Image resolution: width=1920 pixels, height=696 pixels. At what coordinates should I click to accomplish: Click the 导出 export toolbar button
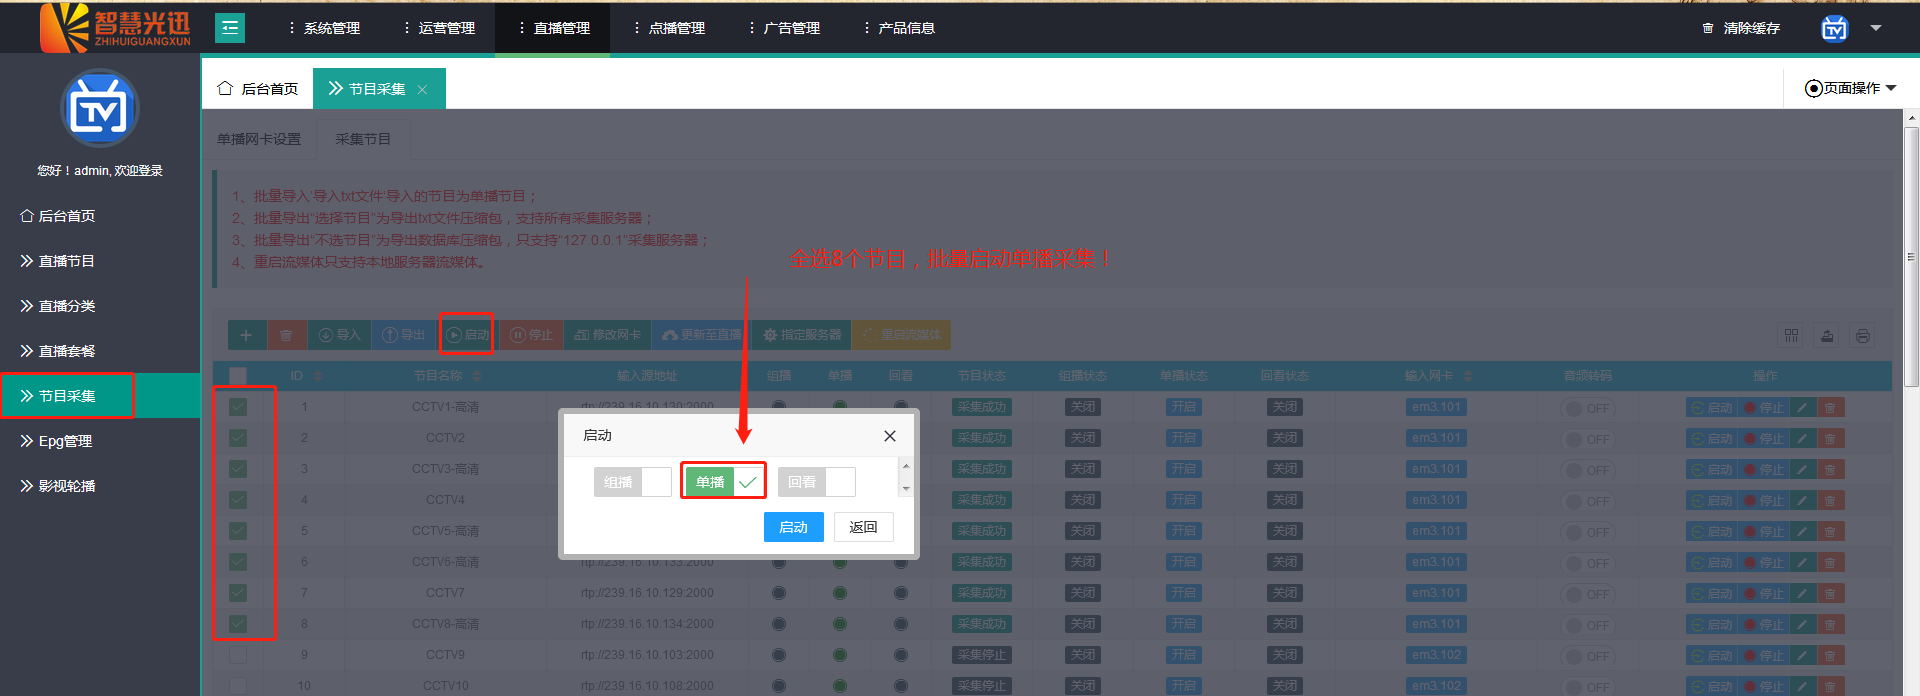click(404, 335)
